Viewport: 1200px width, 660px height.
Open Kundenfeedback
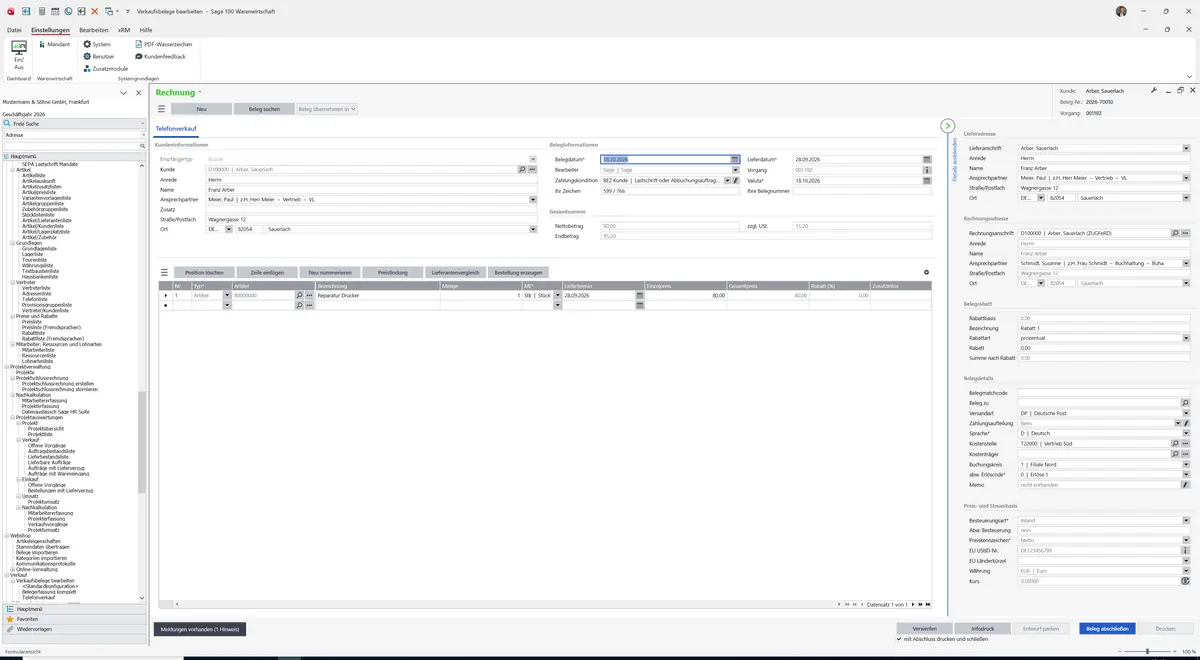(160, 56)
